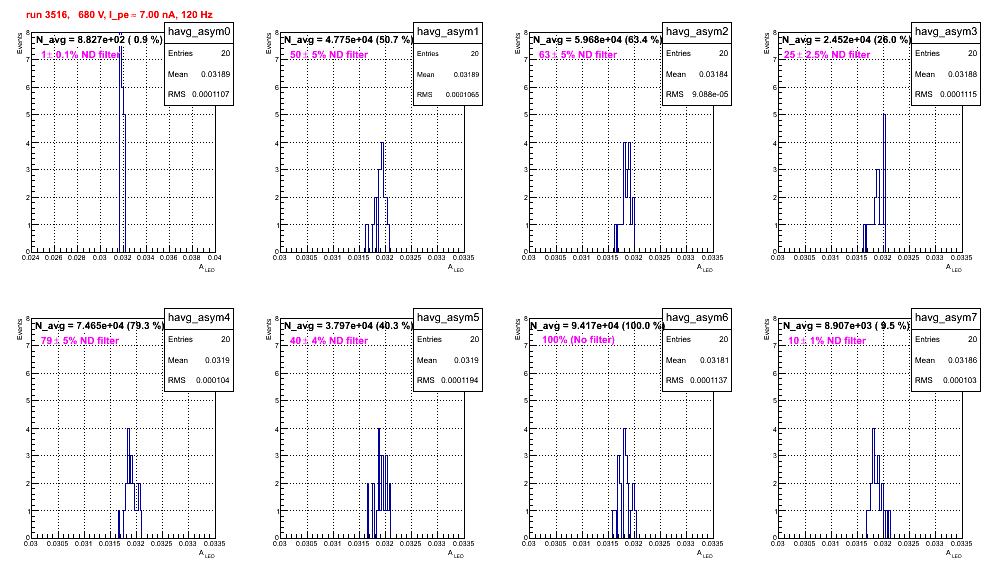Click the N_avg = 7.465e+04 label
The image size is (996, 572).
[x=98, y=325]
